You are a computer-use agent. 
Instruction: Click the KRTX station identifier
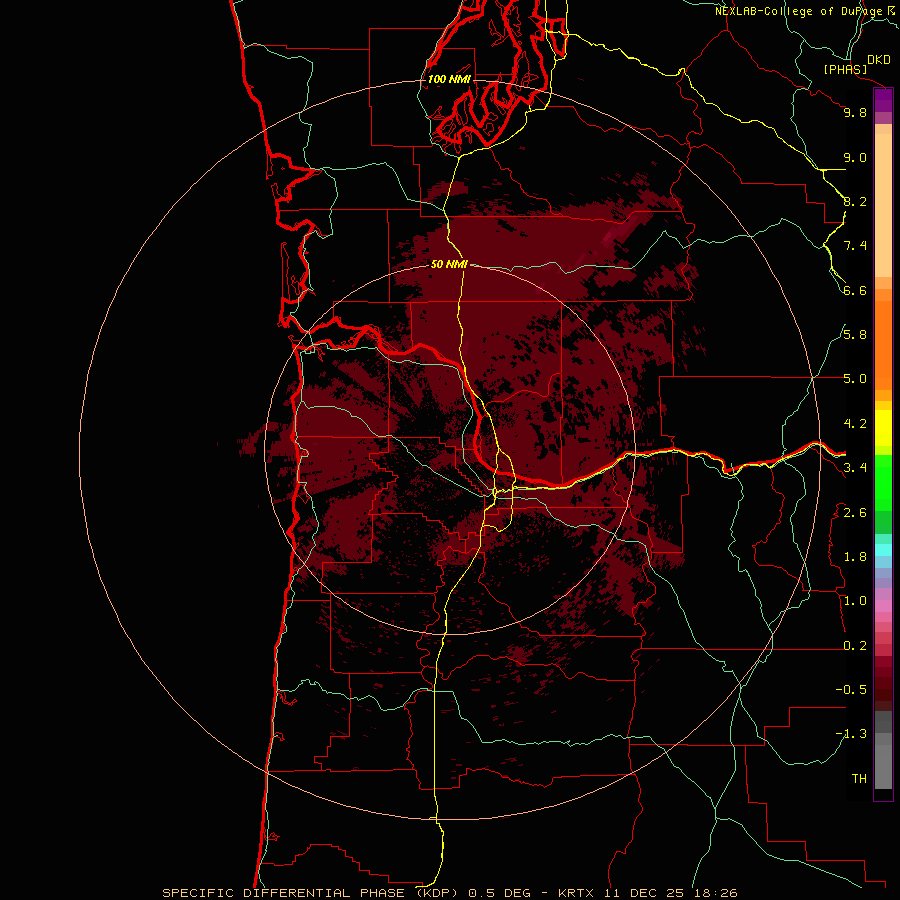pos(577,893)
